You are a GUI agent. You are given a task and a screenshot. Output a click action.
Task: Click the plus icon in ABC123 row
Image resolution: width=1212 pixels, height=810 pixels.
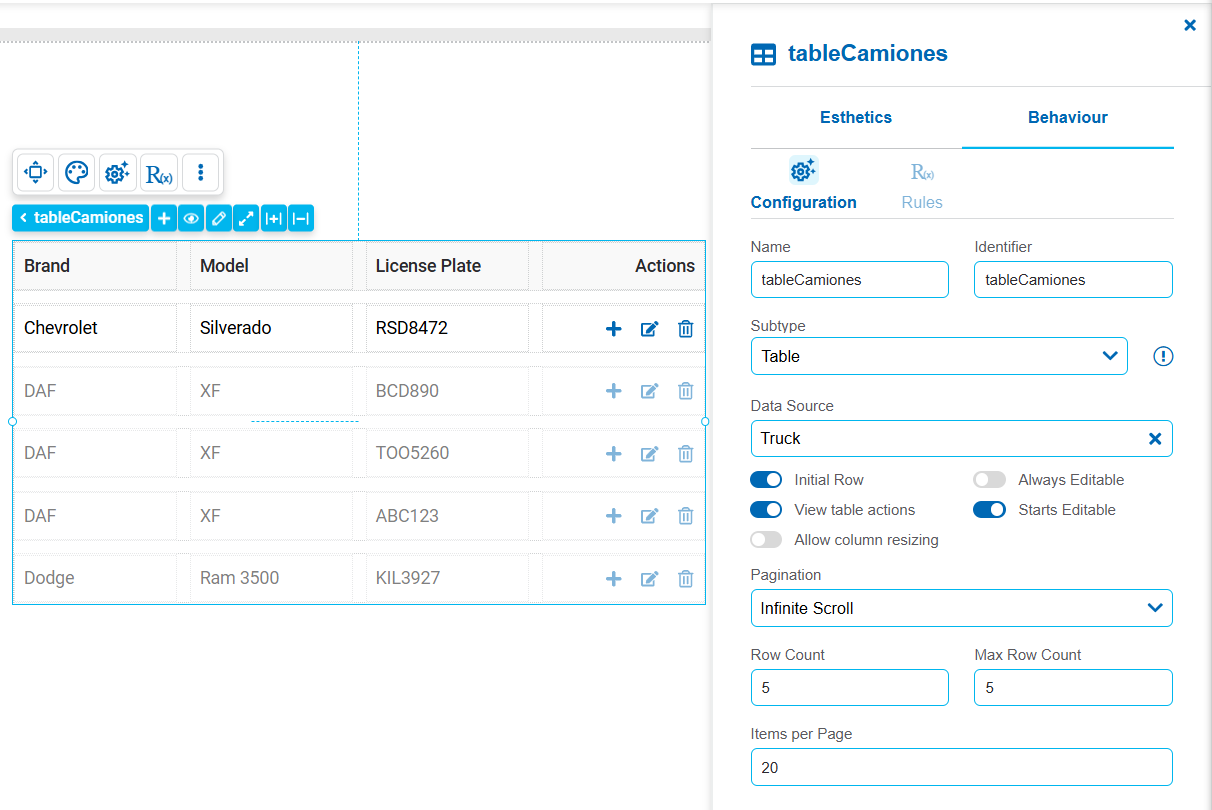(x=614, y=516)
